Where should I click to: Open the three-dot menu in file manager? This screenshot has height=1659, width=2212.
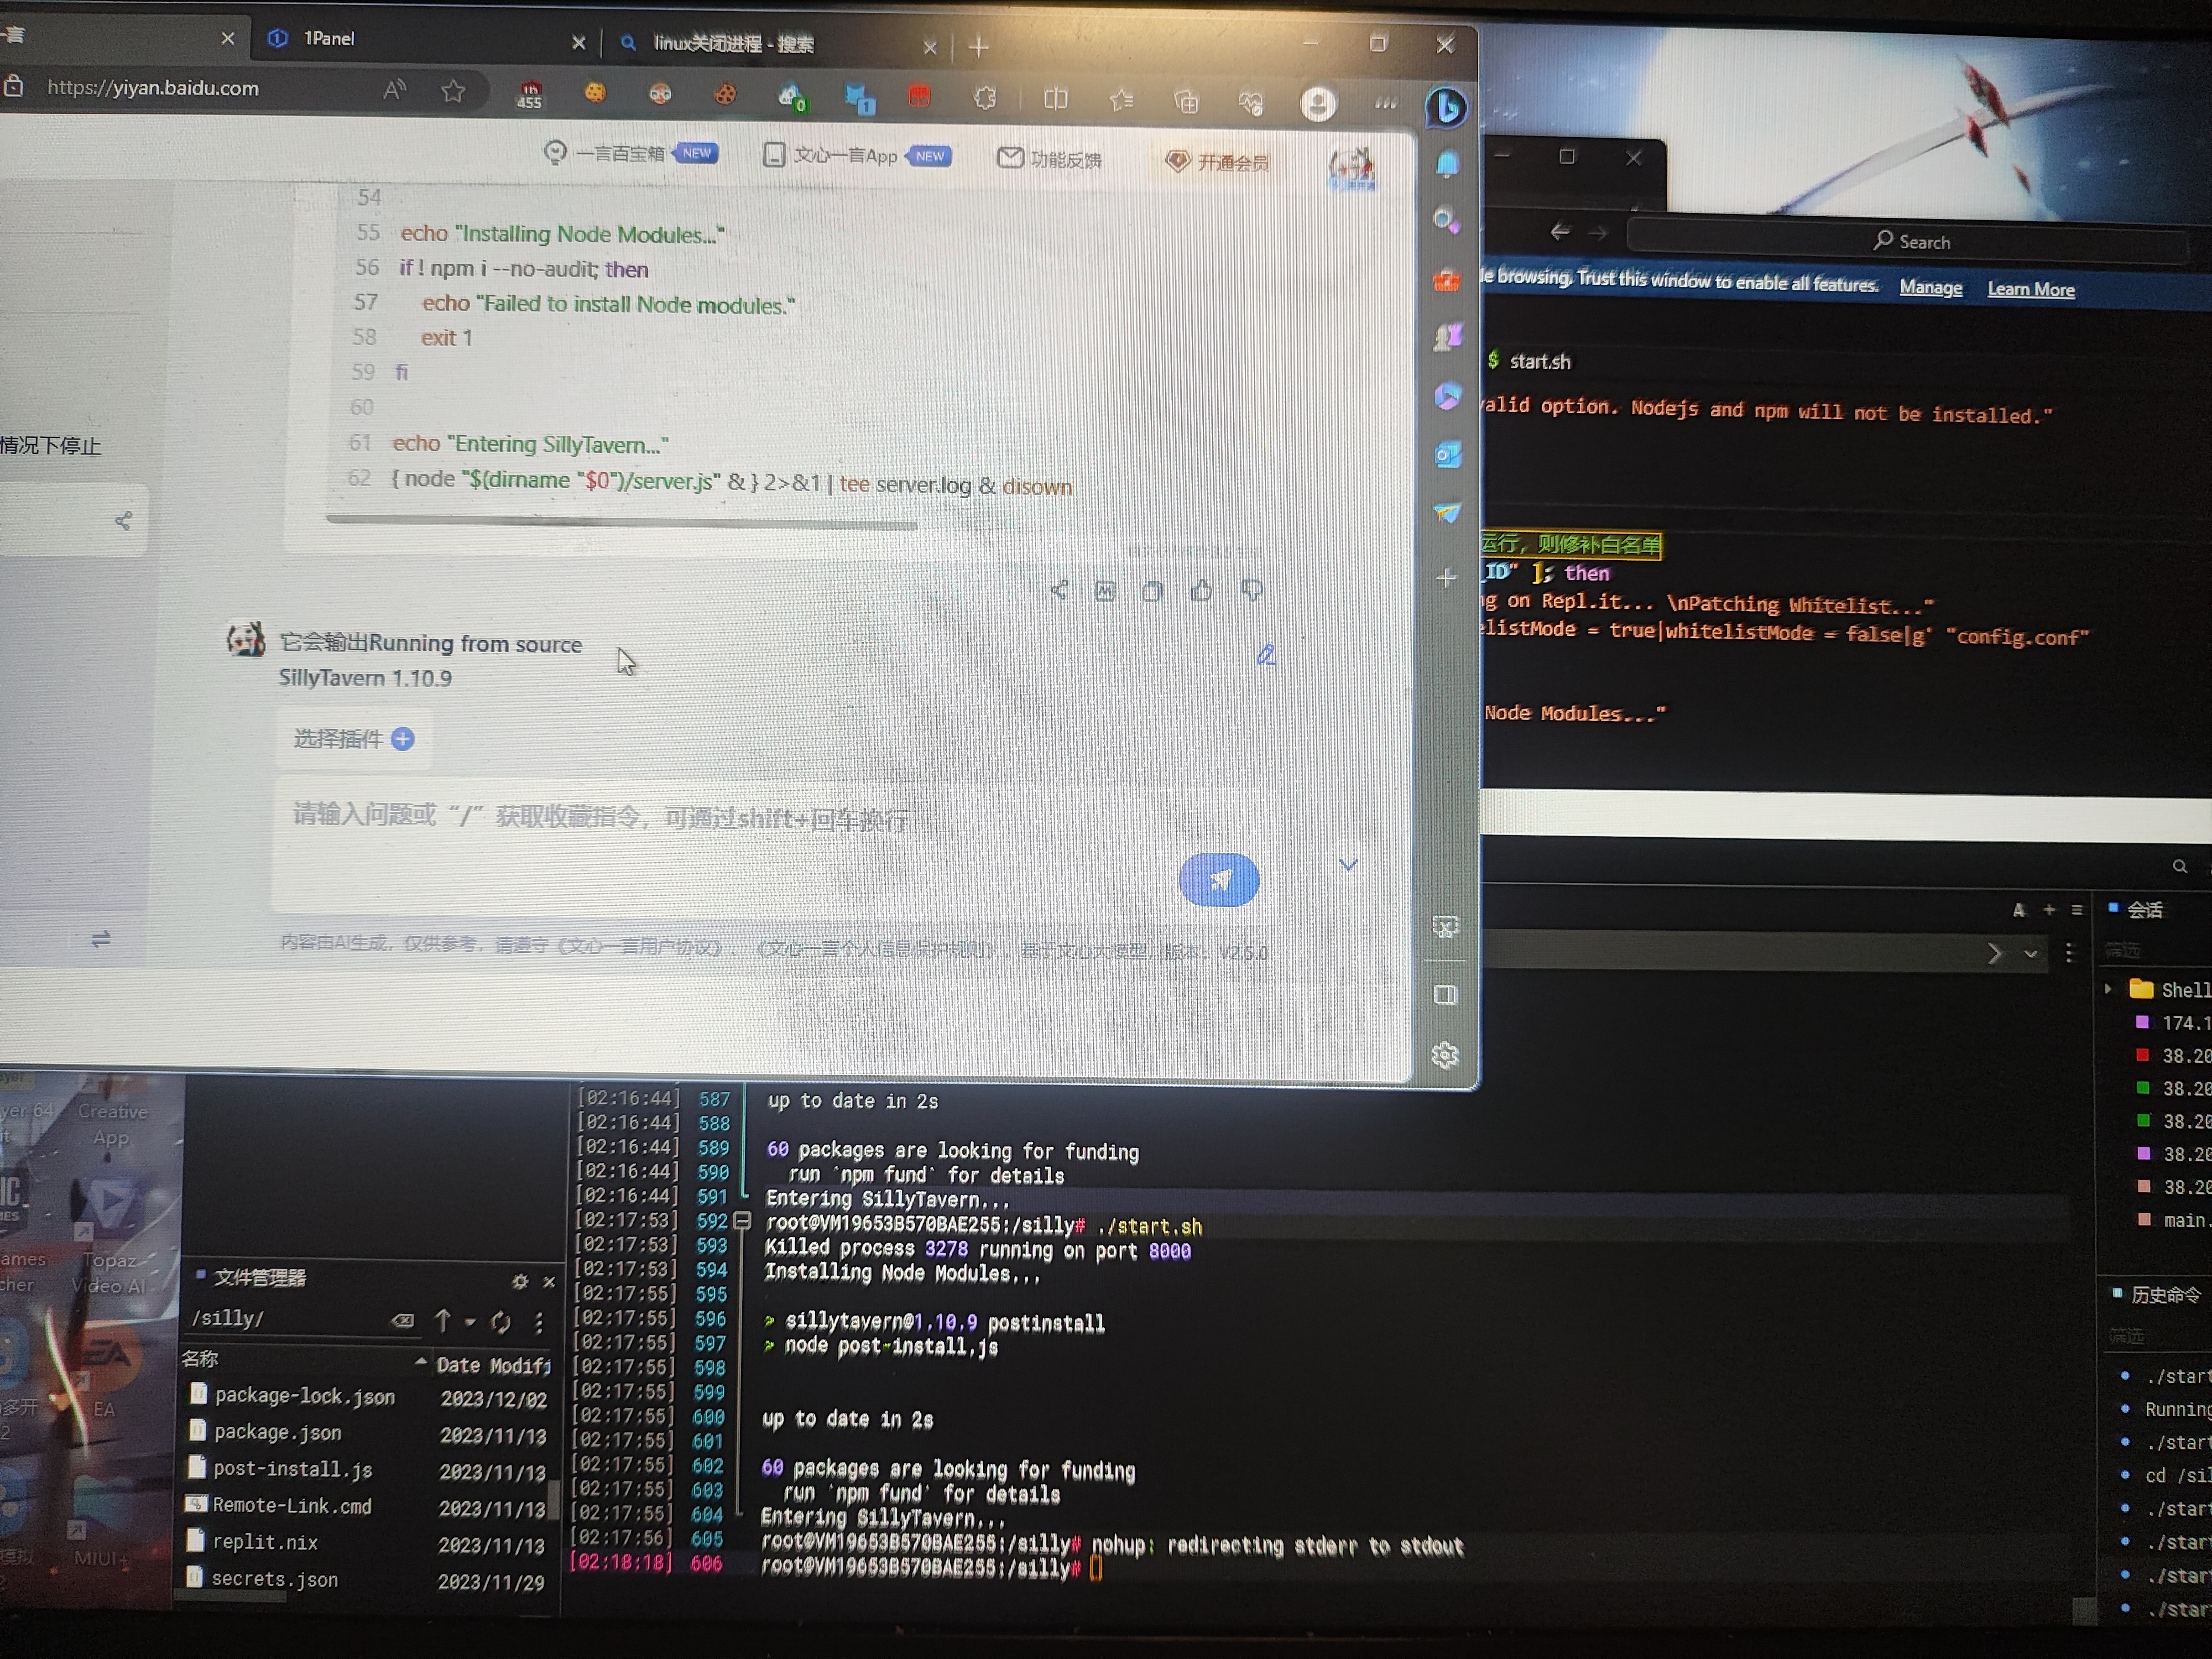[x=539, y=1323]
